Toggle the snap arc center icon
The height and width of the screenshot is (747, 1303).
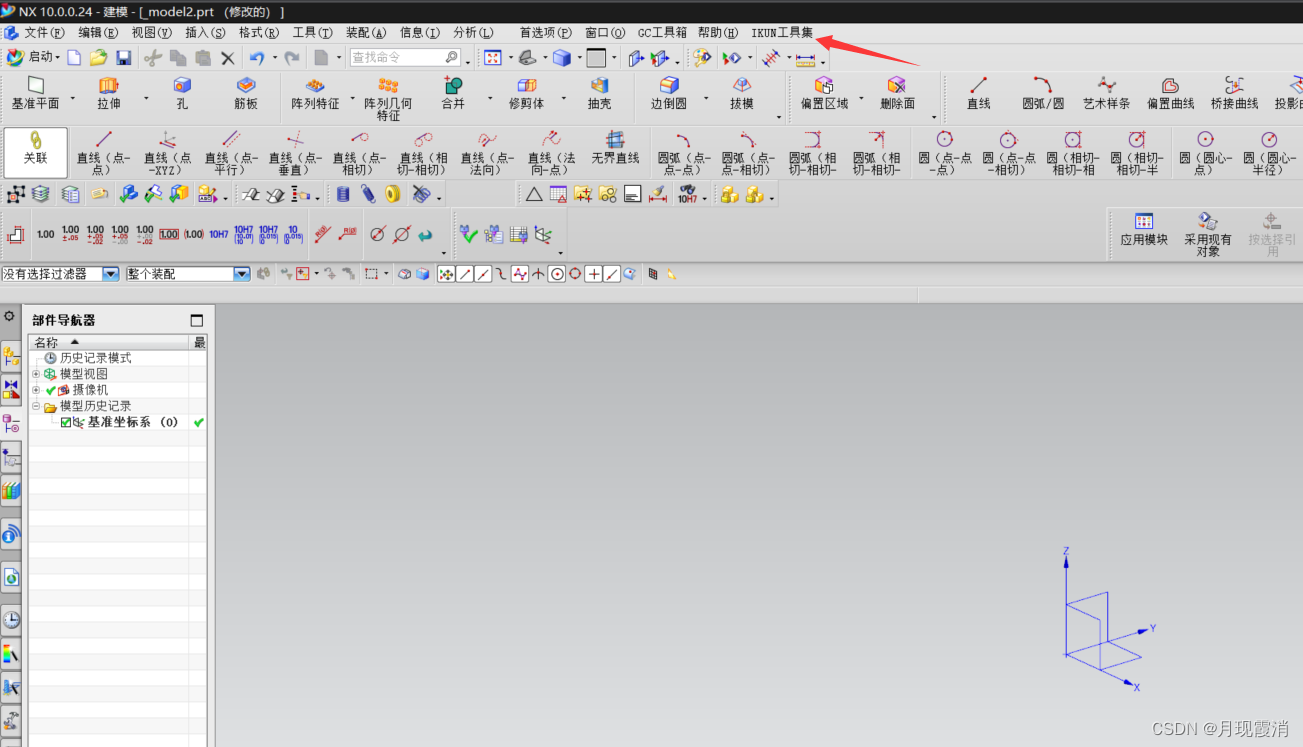click(557, 274)
